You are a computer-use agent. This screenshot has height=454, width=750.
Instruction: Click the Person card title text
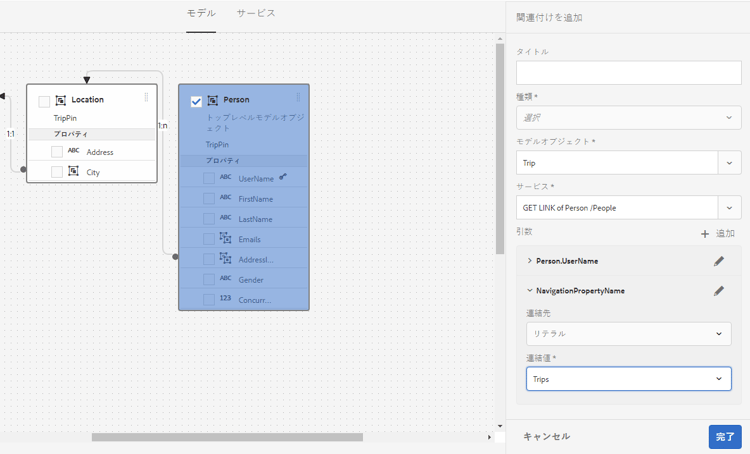236,100
